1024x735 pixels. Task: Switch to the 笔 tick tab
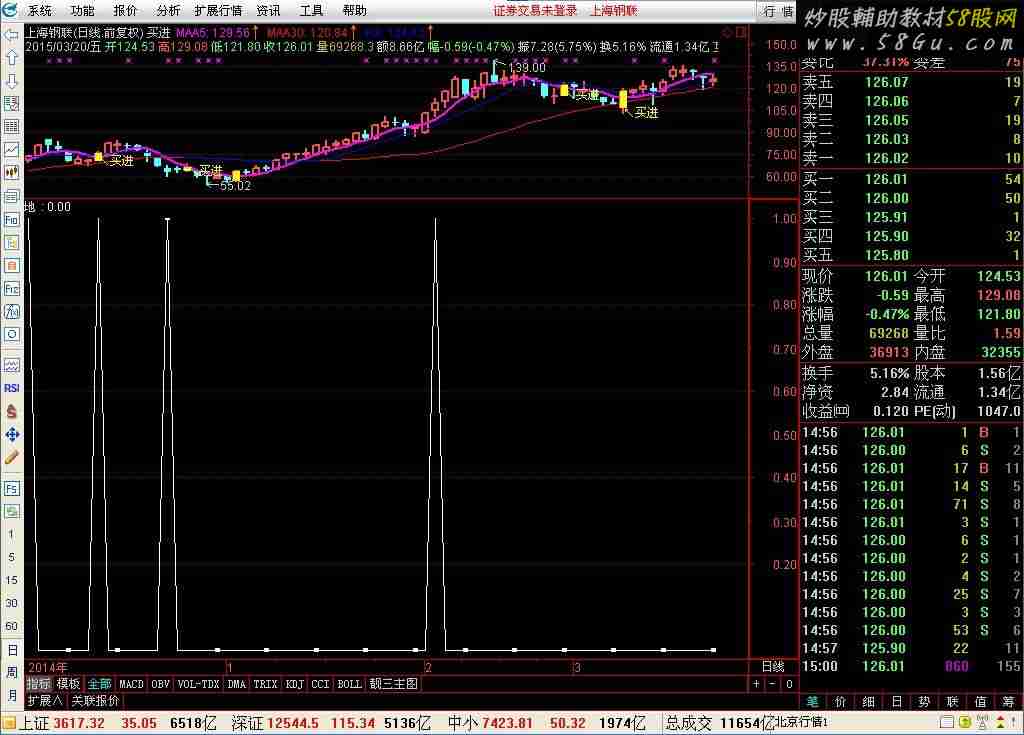(812, 701)
